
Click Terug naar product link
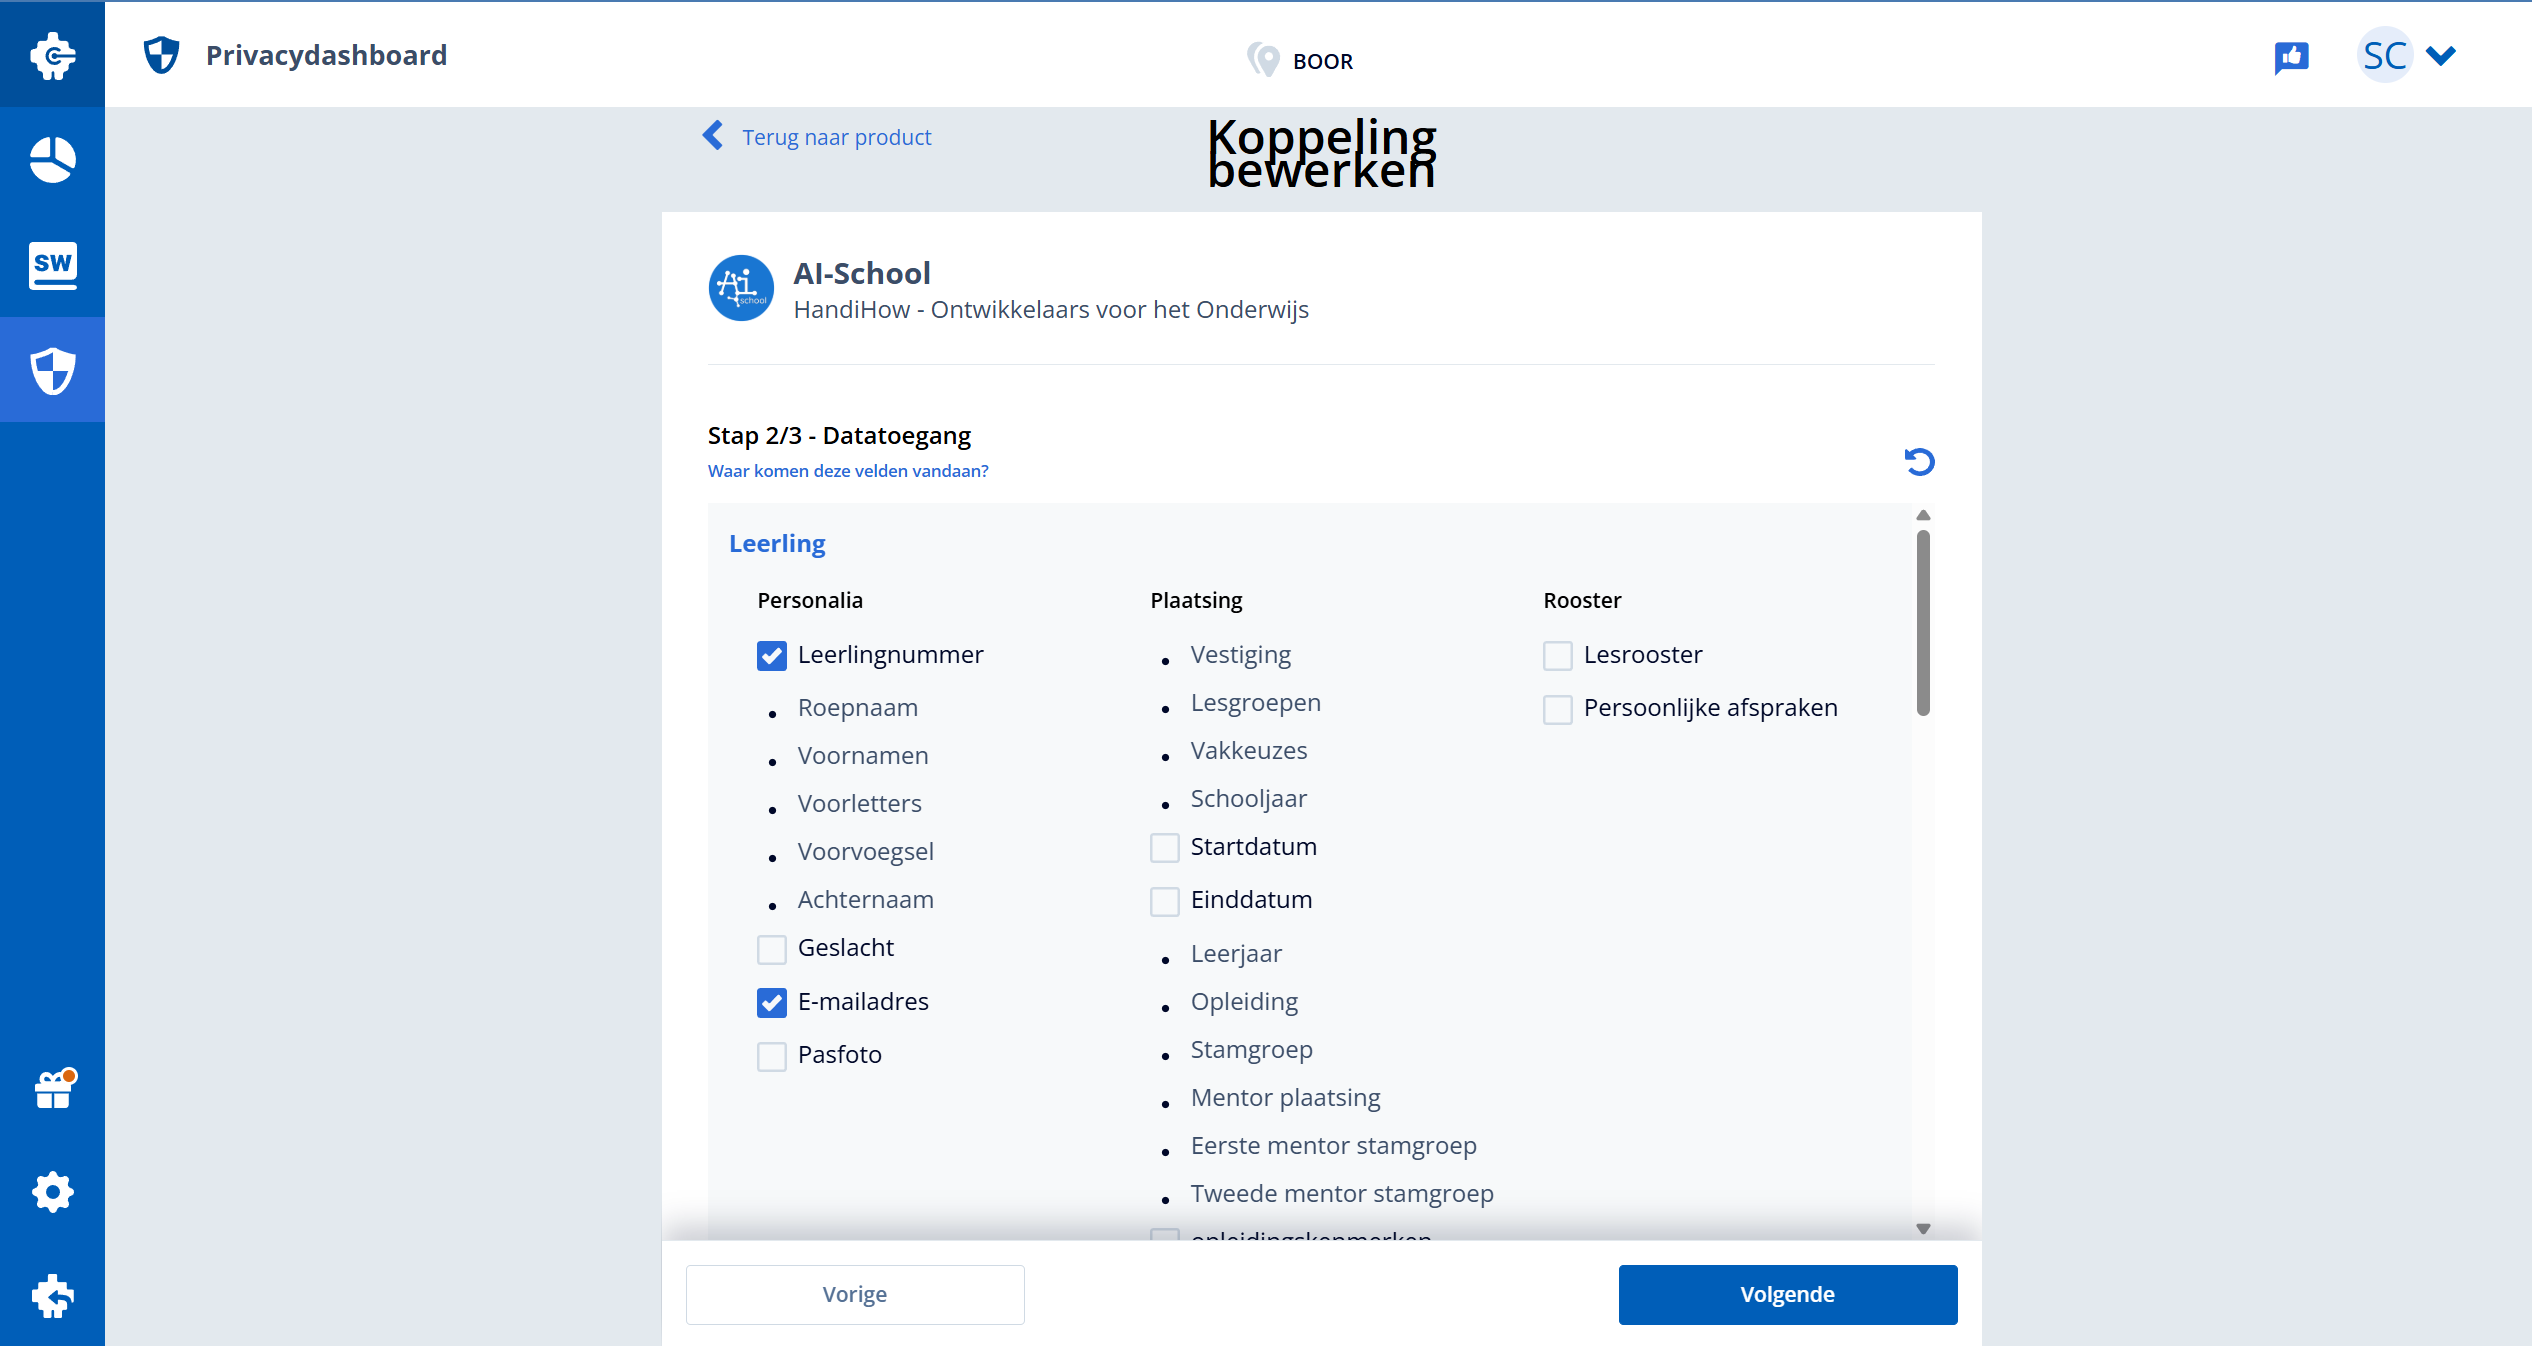[836, 137]
